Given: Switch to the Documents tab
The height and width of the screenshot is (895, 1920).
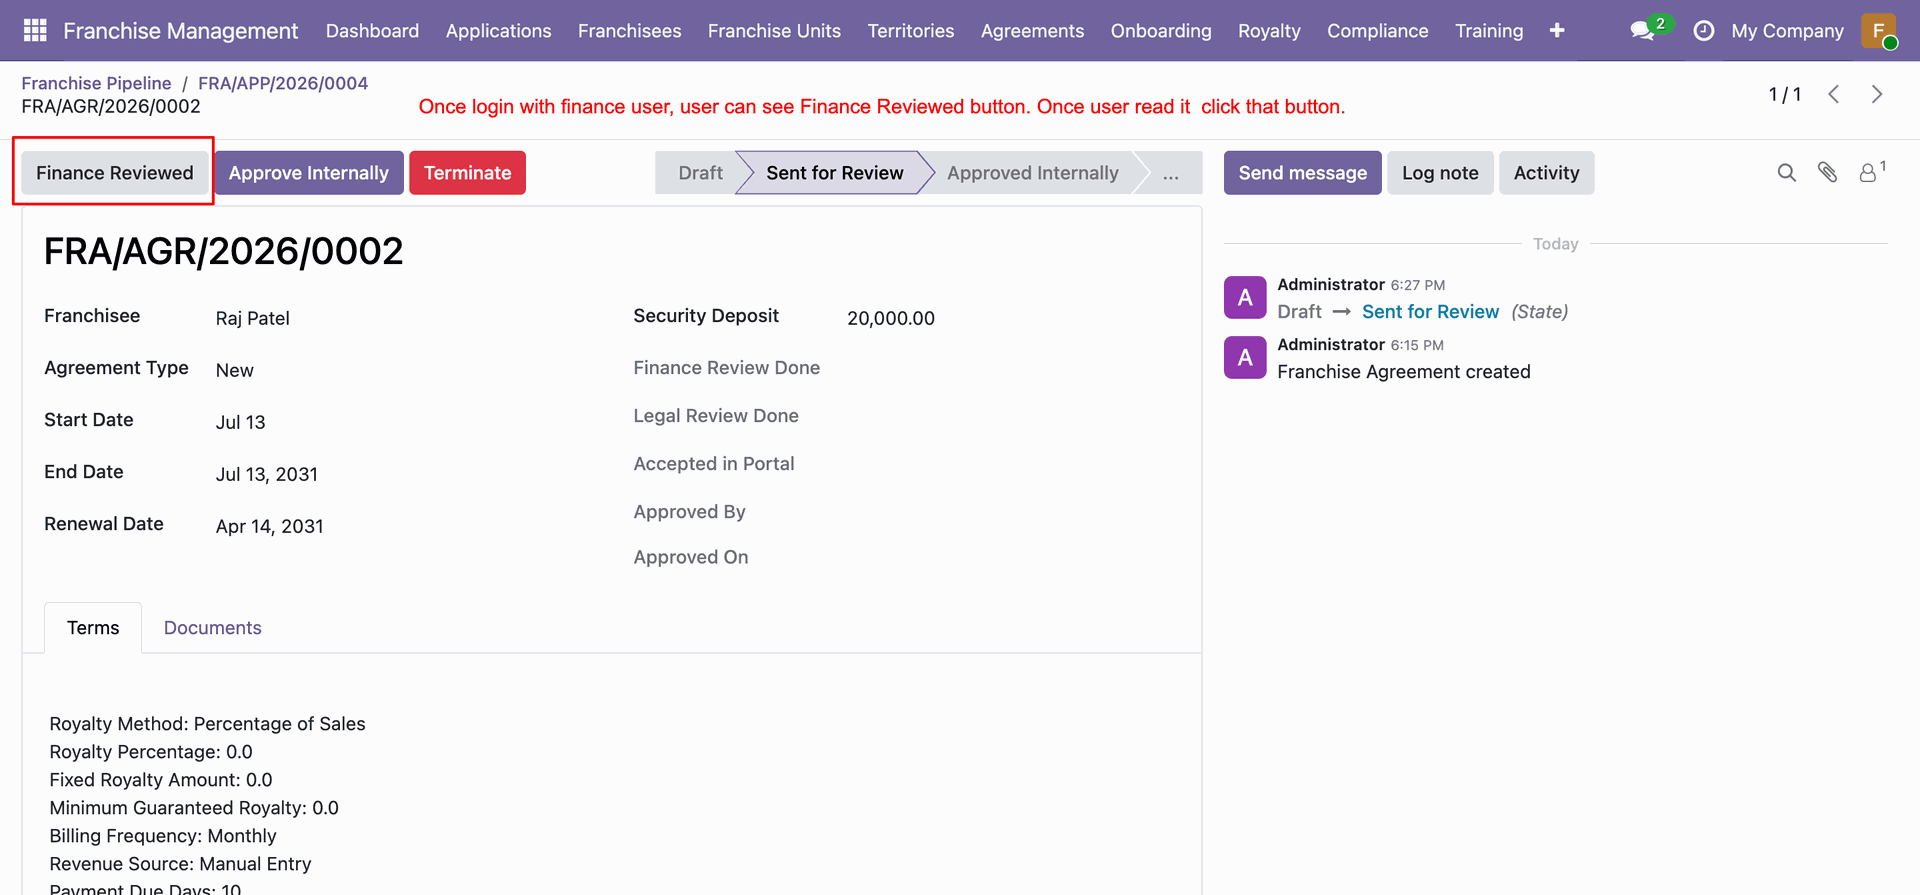Looking at the screenshot, I should click(x=212, y=628).
